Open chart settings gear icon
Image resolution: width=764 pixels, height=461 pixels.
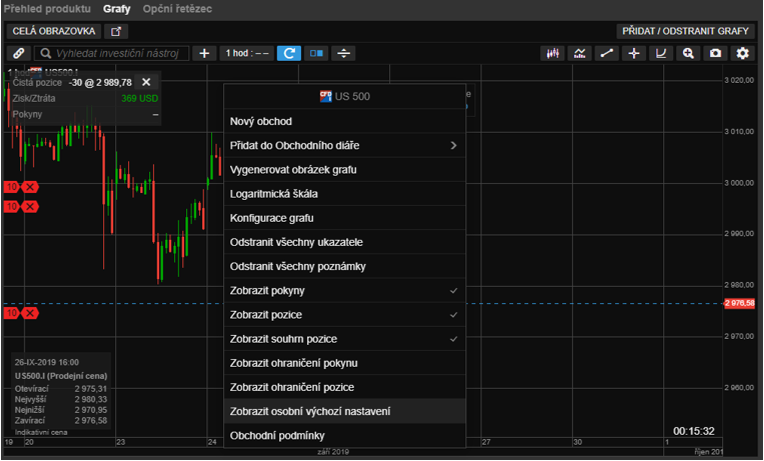[742, 53]
